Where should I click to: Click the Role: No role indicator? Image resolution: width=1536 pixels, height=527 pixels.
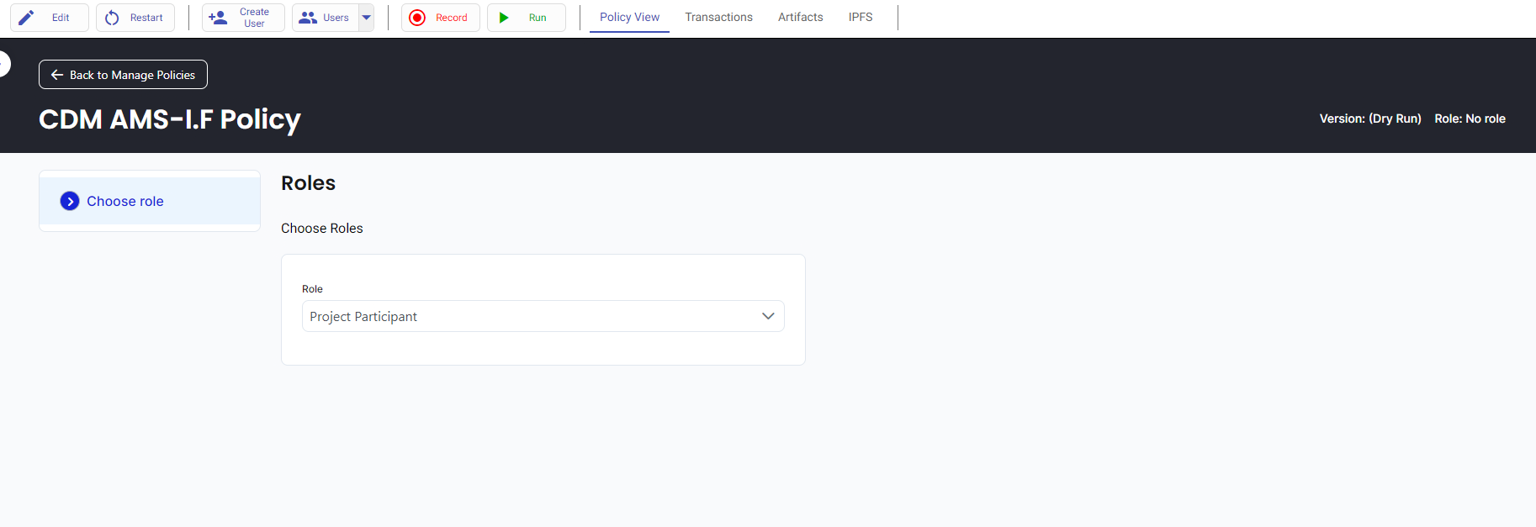click(1469, 119)
